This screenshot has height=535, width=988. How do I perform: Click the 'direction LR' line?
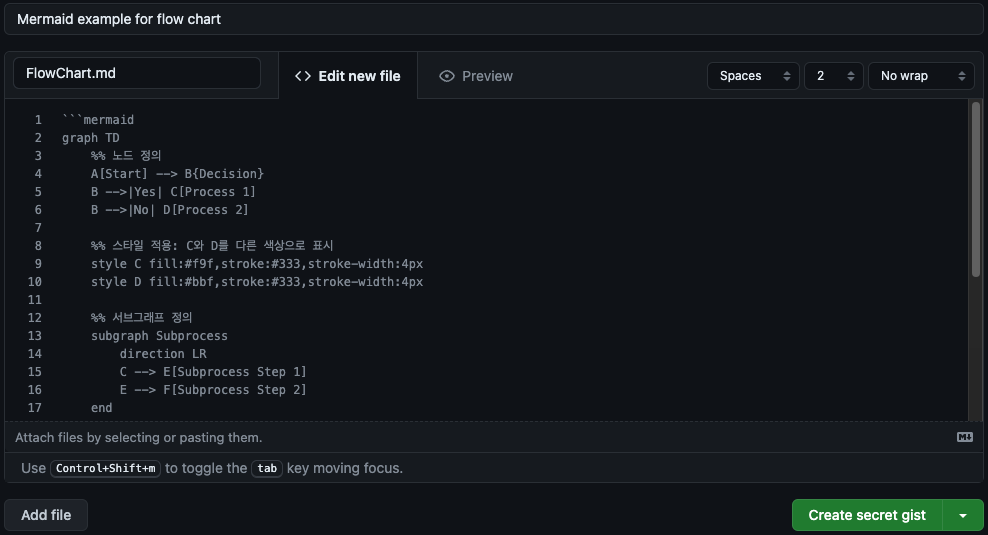pos(163,354)
